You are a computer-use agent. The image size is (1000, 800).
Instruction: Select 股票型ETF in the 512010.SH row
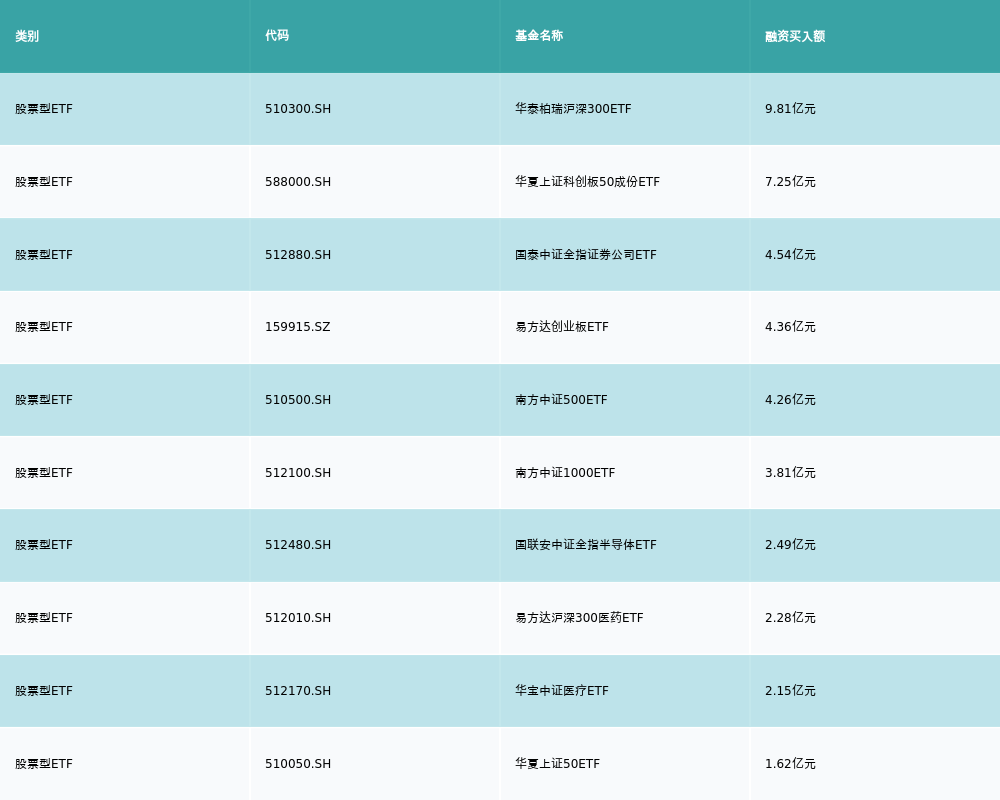44,618
